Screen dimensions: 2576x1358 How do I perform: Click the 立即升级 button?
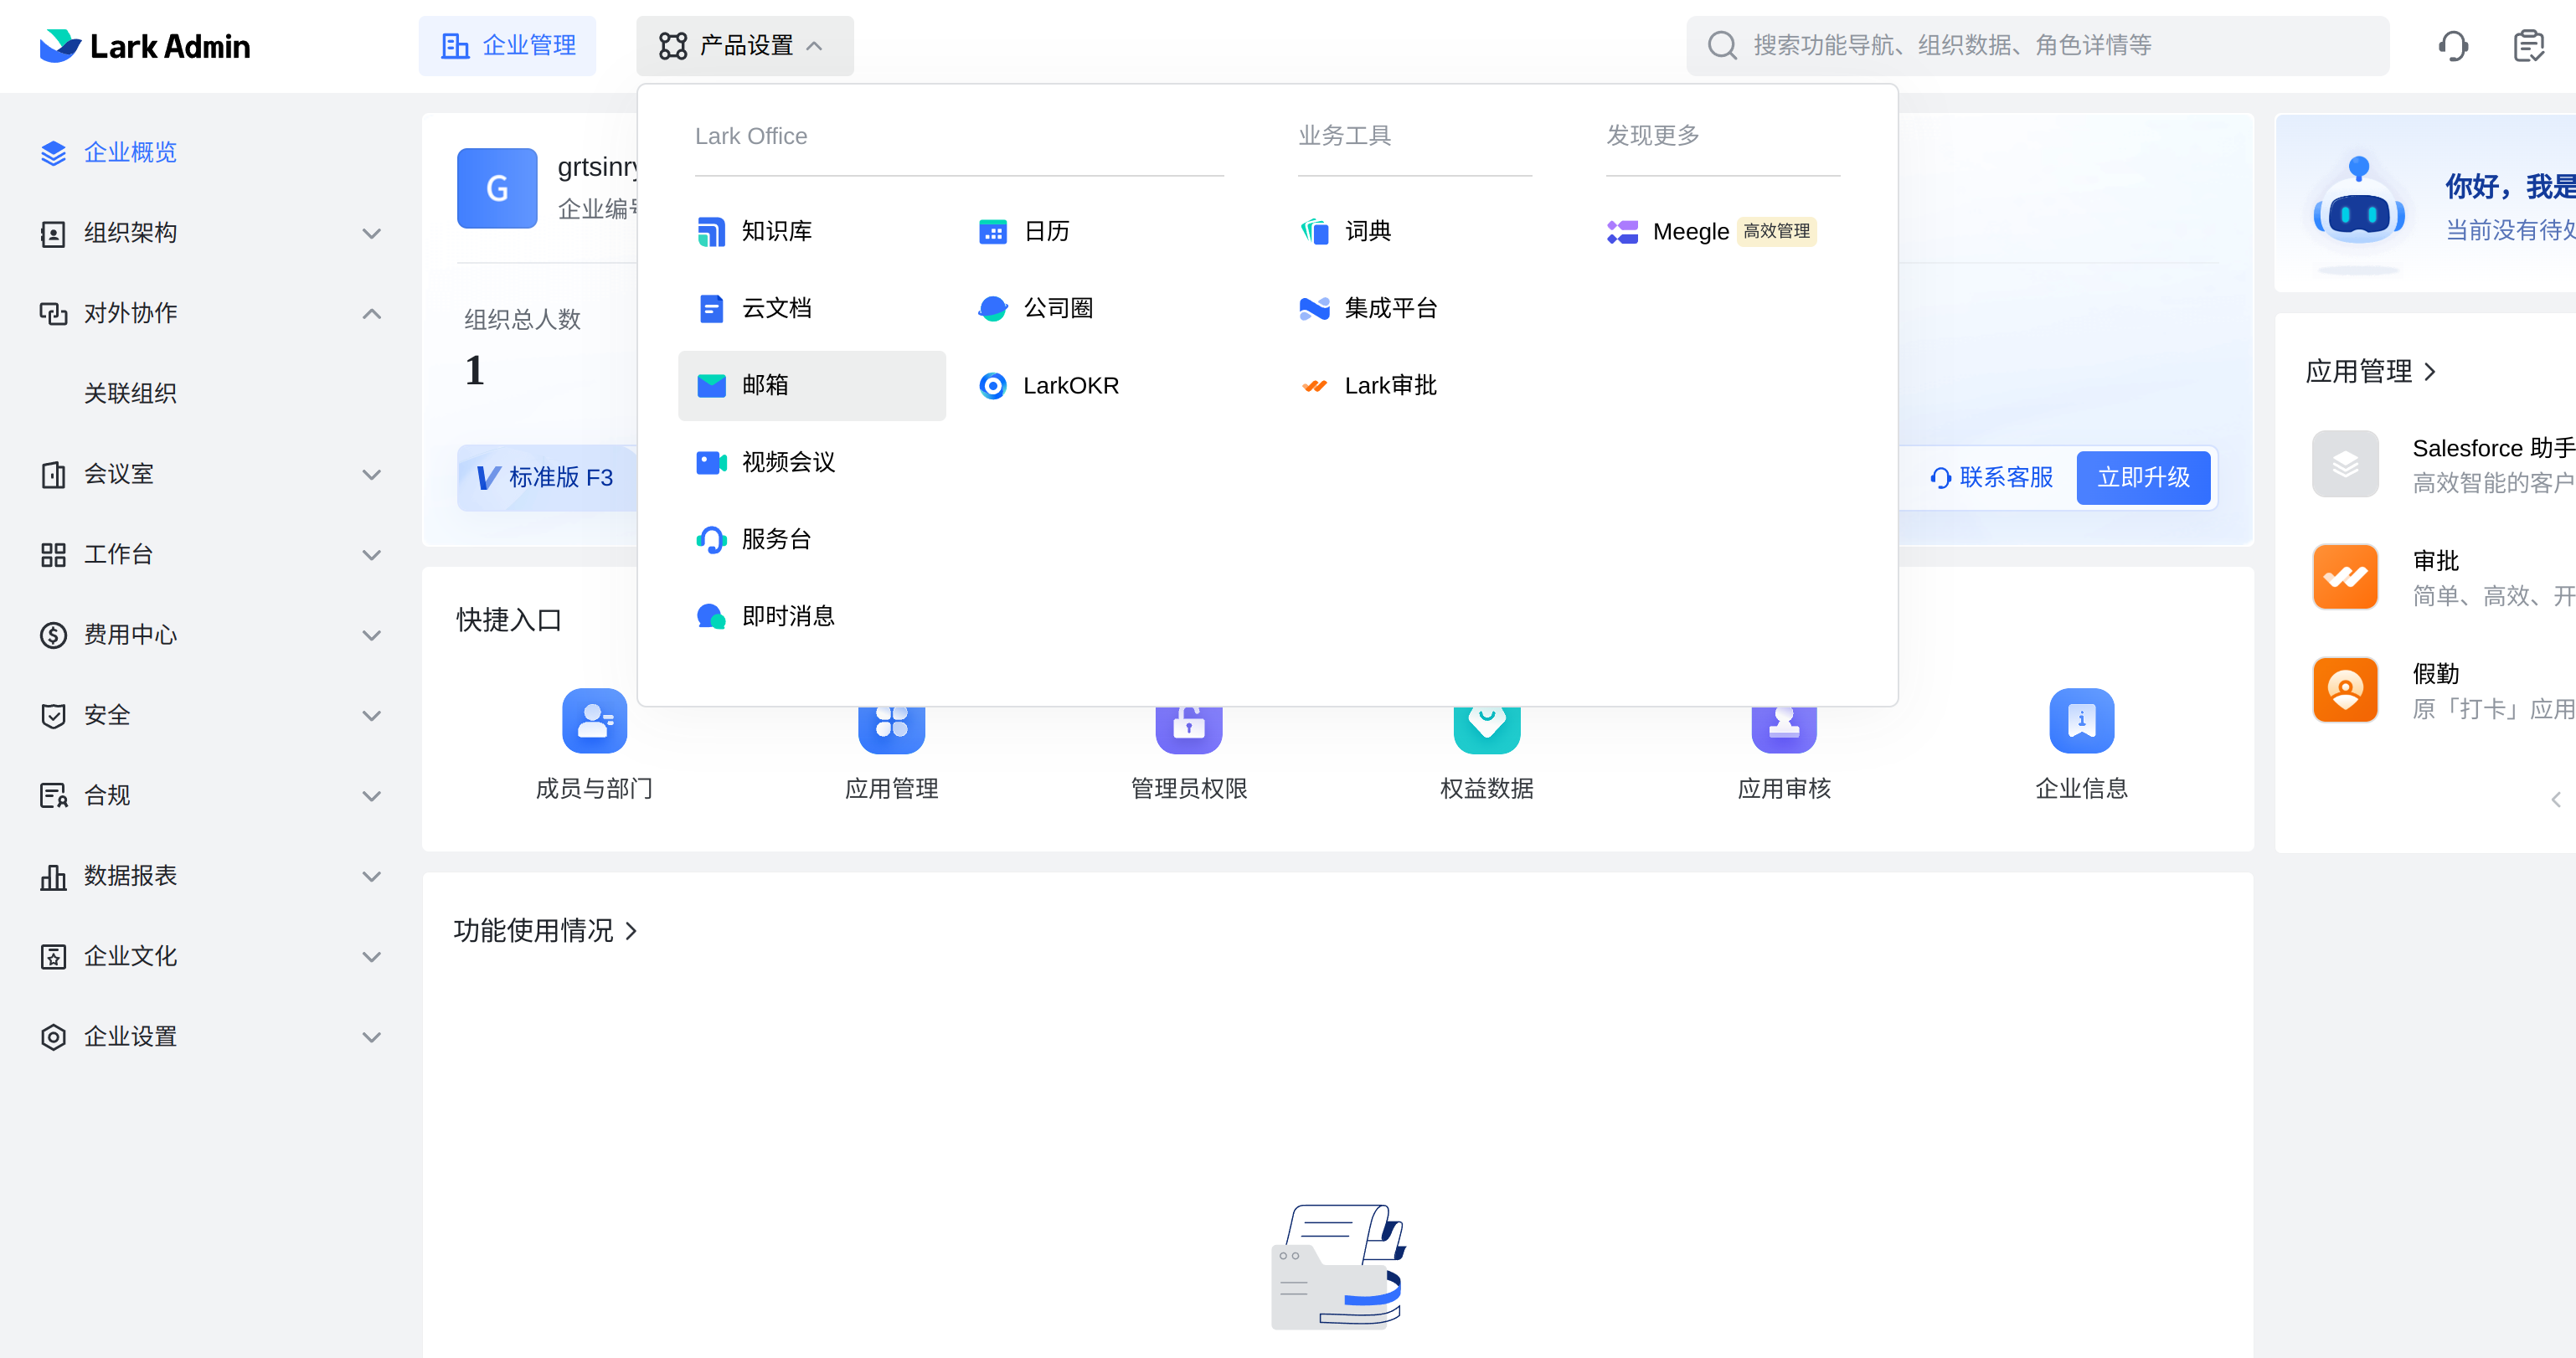pos(2143,478)
